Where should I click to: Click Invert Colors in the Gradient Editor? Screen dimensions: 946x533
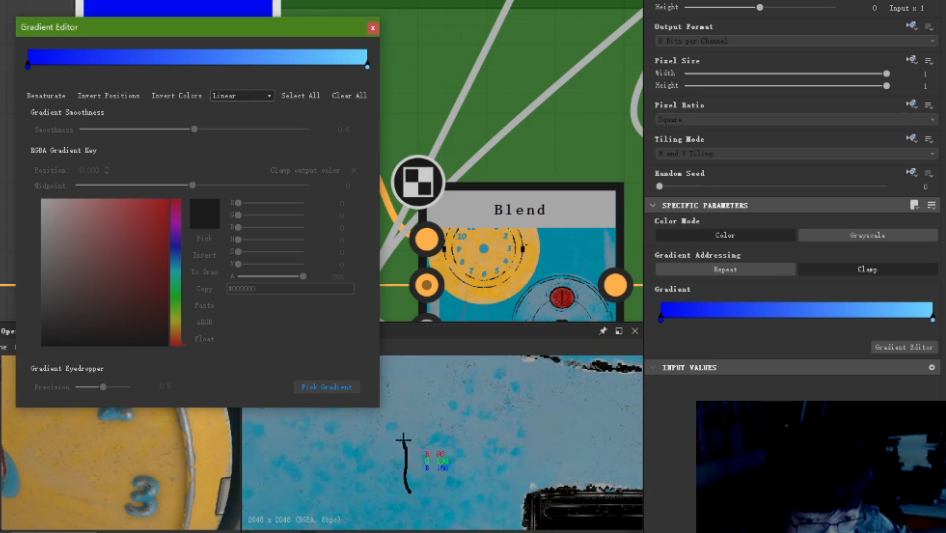[176, 96]
